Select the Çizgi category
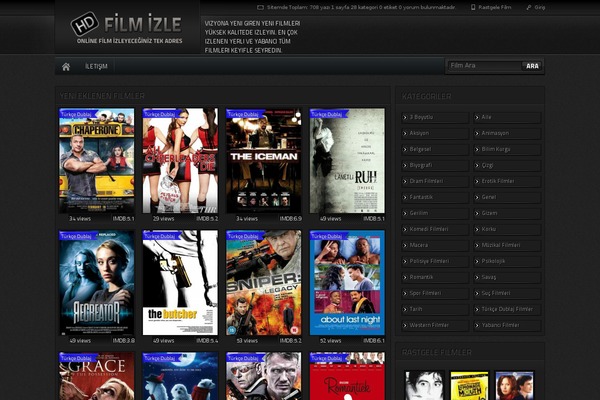The height and width of the screenshot is (400, 600). 507,165
